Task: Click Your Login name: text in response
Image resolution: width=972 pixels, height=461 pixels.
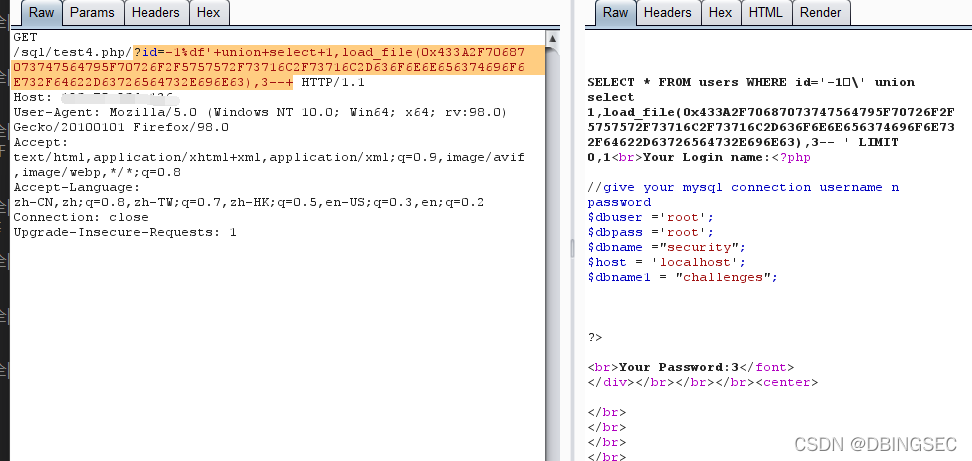Action: pyautogui.click(x=706, y=157)
